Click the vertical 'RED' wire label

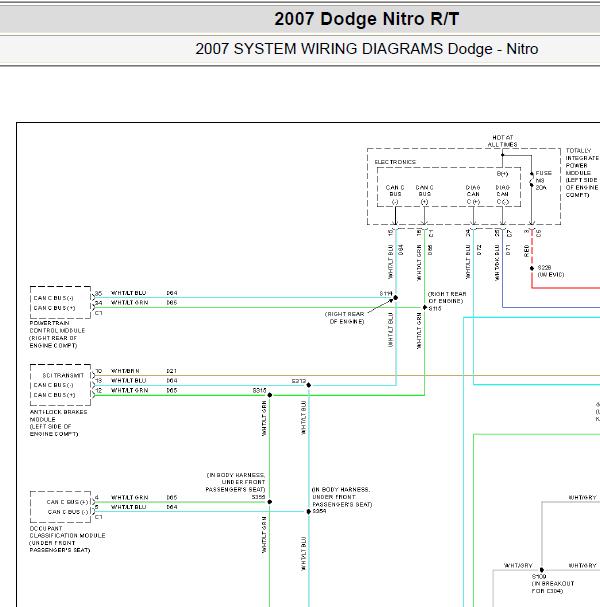pos(526,251)
